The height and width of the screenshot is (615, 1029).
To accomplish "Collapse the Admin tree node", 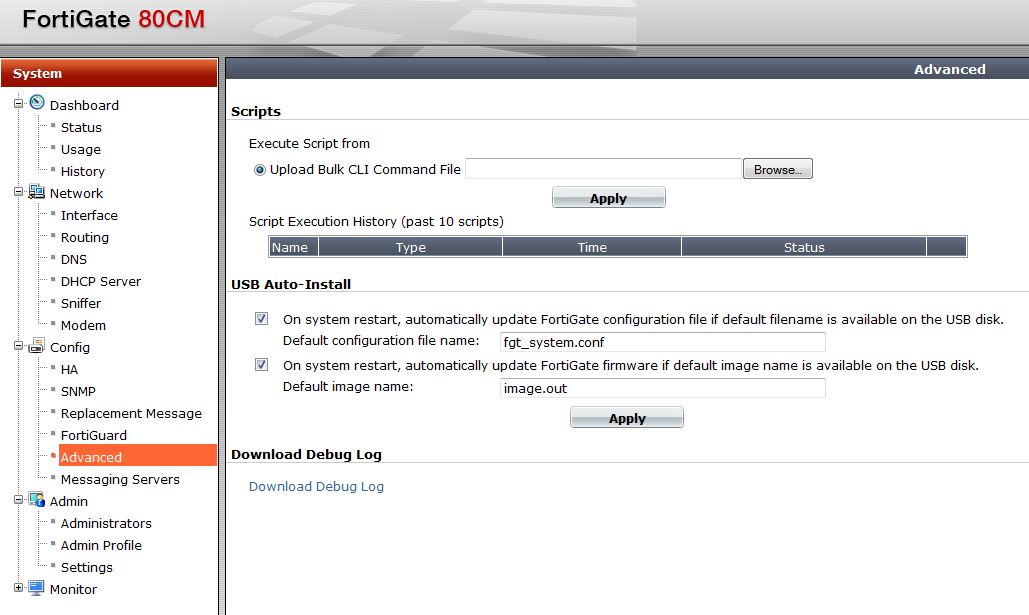I will pos(18,500).
